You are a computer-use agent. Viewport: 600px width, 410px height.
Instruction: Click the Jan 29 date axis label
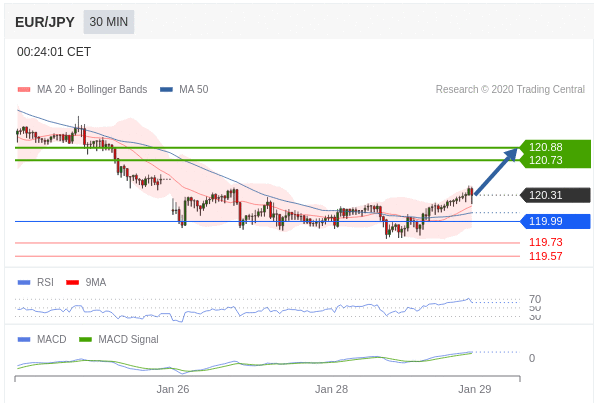point(474,389)
